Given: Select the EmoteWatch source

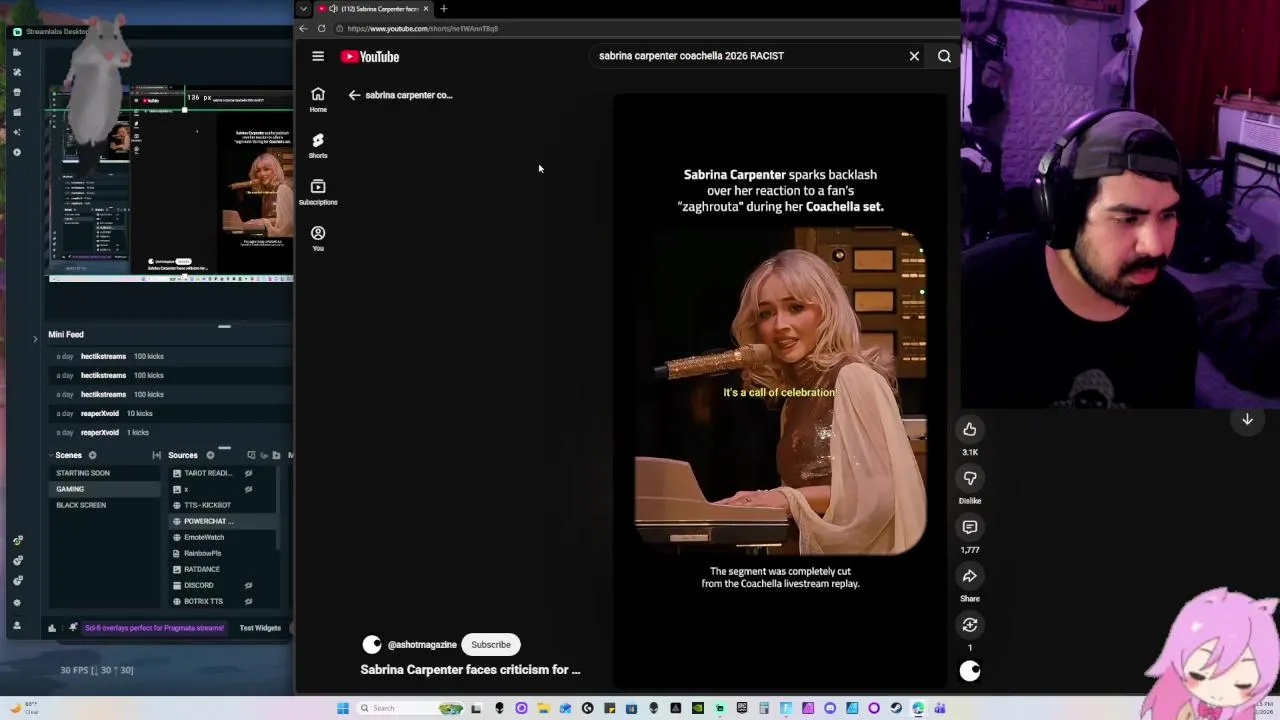Looking at the screenshot, I should [x=204, y=537].
